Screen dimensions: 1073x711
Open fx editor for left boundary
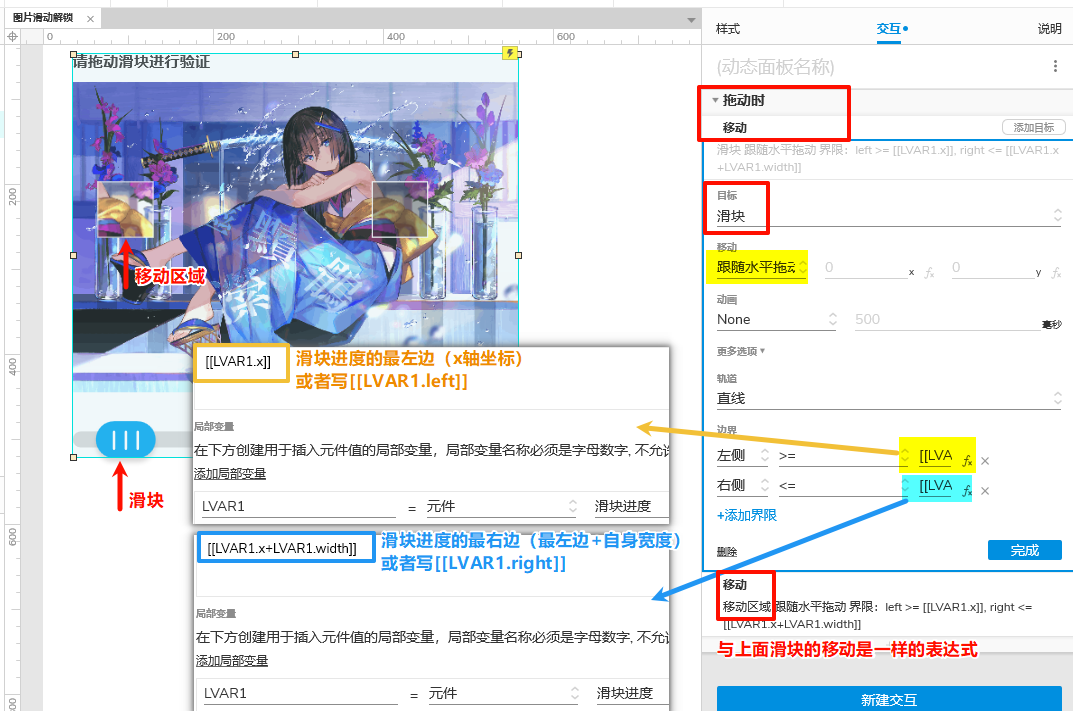coord(967,461)
